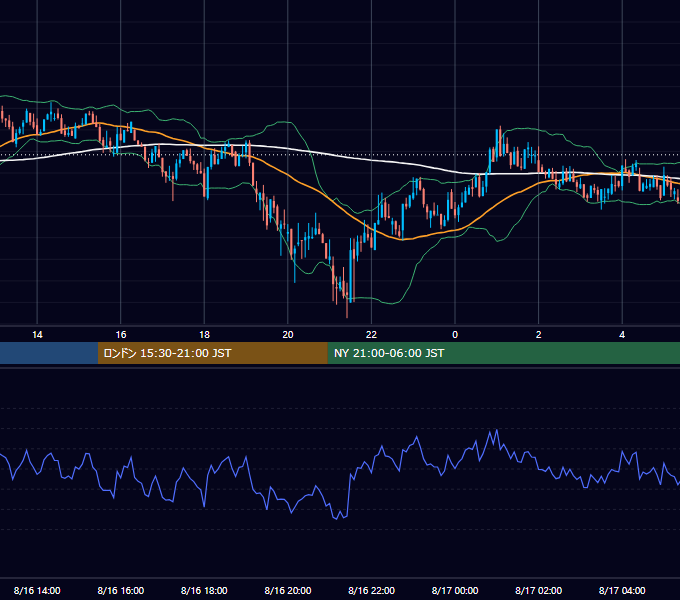
Task: Select the 2 hour label on upper axis
Action: 539,335
